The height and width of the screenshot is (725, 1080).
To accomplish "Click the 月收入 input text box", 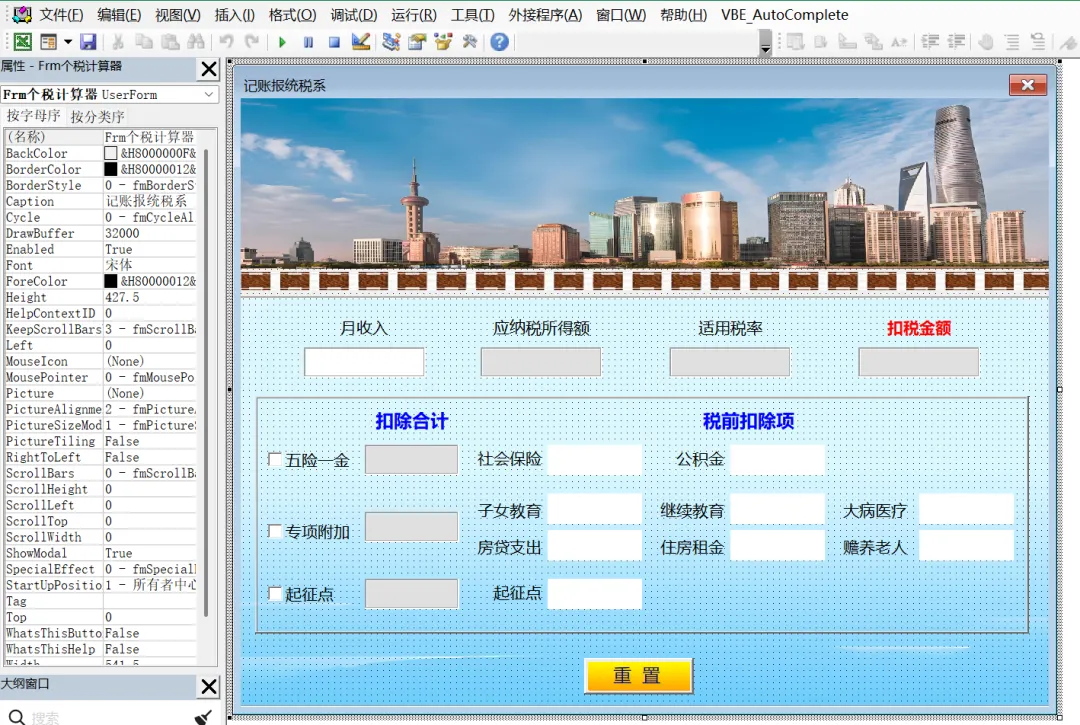I will [364, 362].
